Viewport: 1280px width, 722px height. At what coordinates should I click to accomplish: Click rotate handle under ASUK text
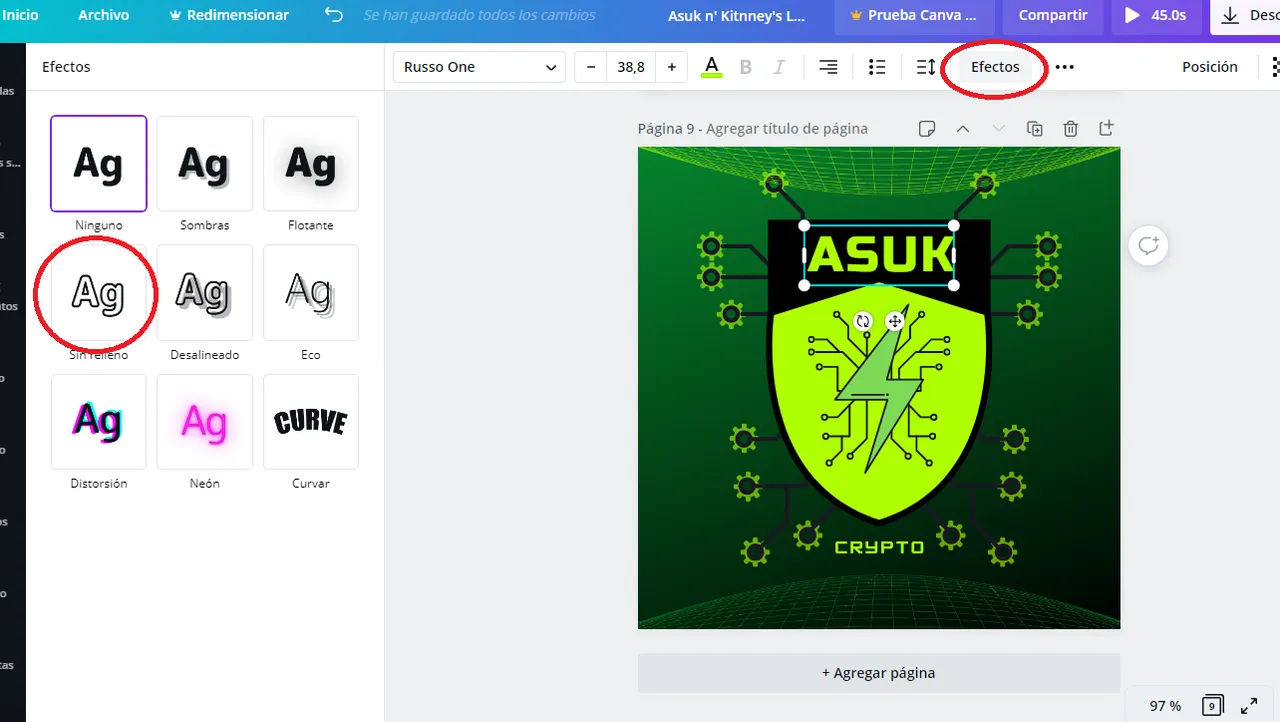click(x=863, y=321)
